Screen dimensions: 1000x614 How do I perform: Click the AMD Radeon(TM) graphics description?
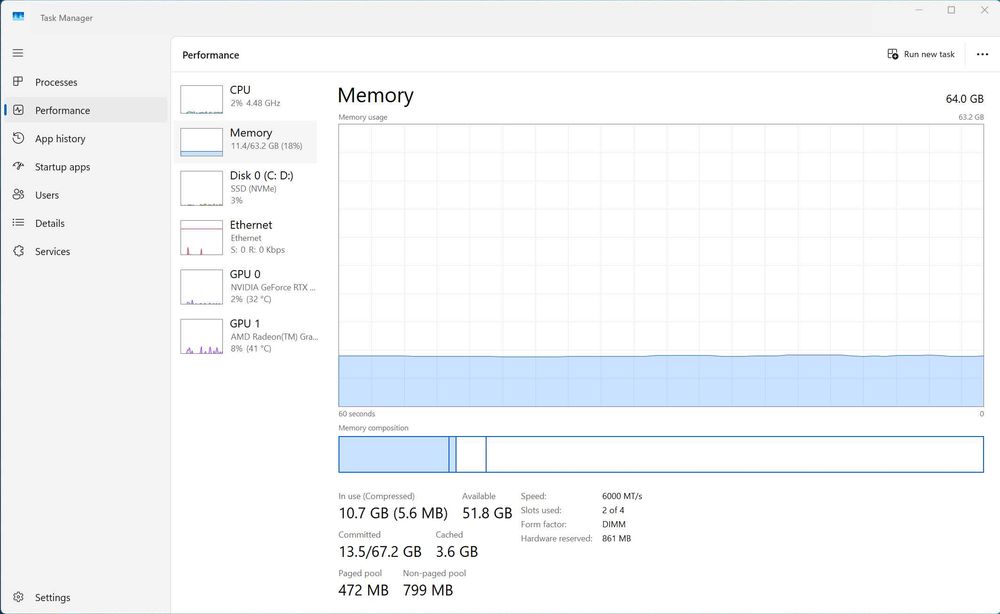[x=274, y=337]
